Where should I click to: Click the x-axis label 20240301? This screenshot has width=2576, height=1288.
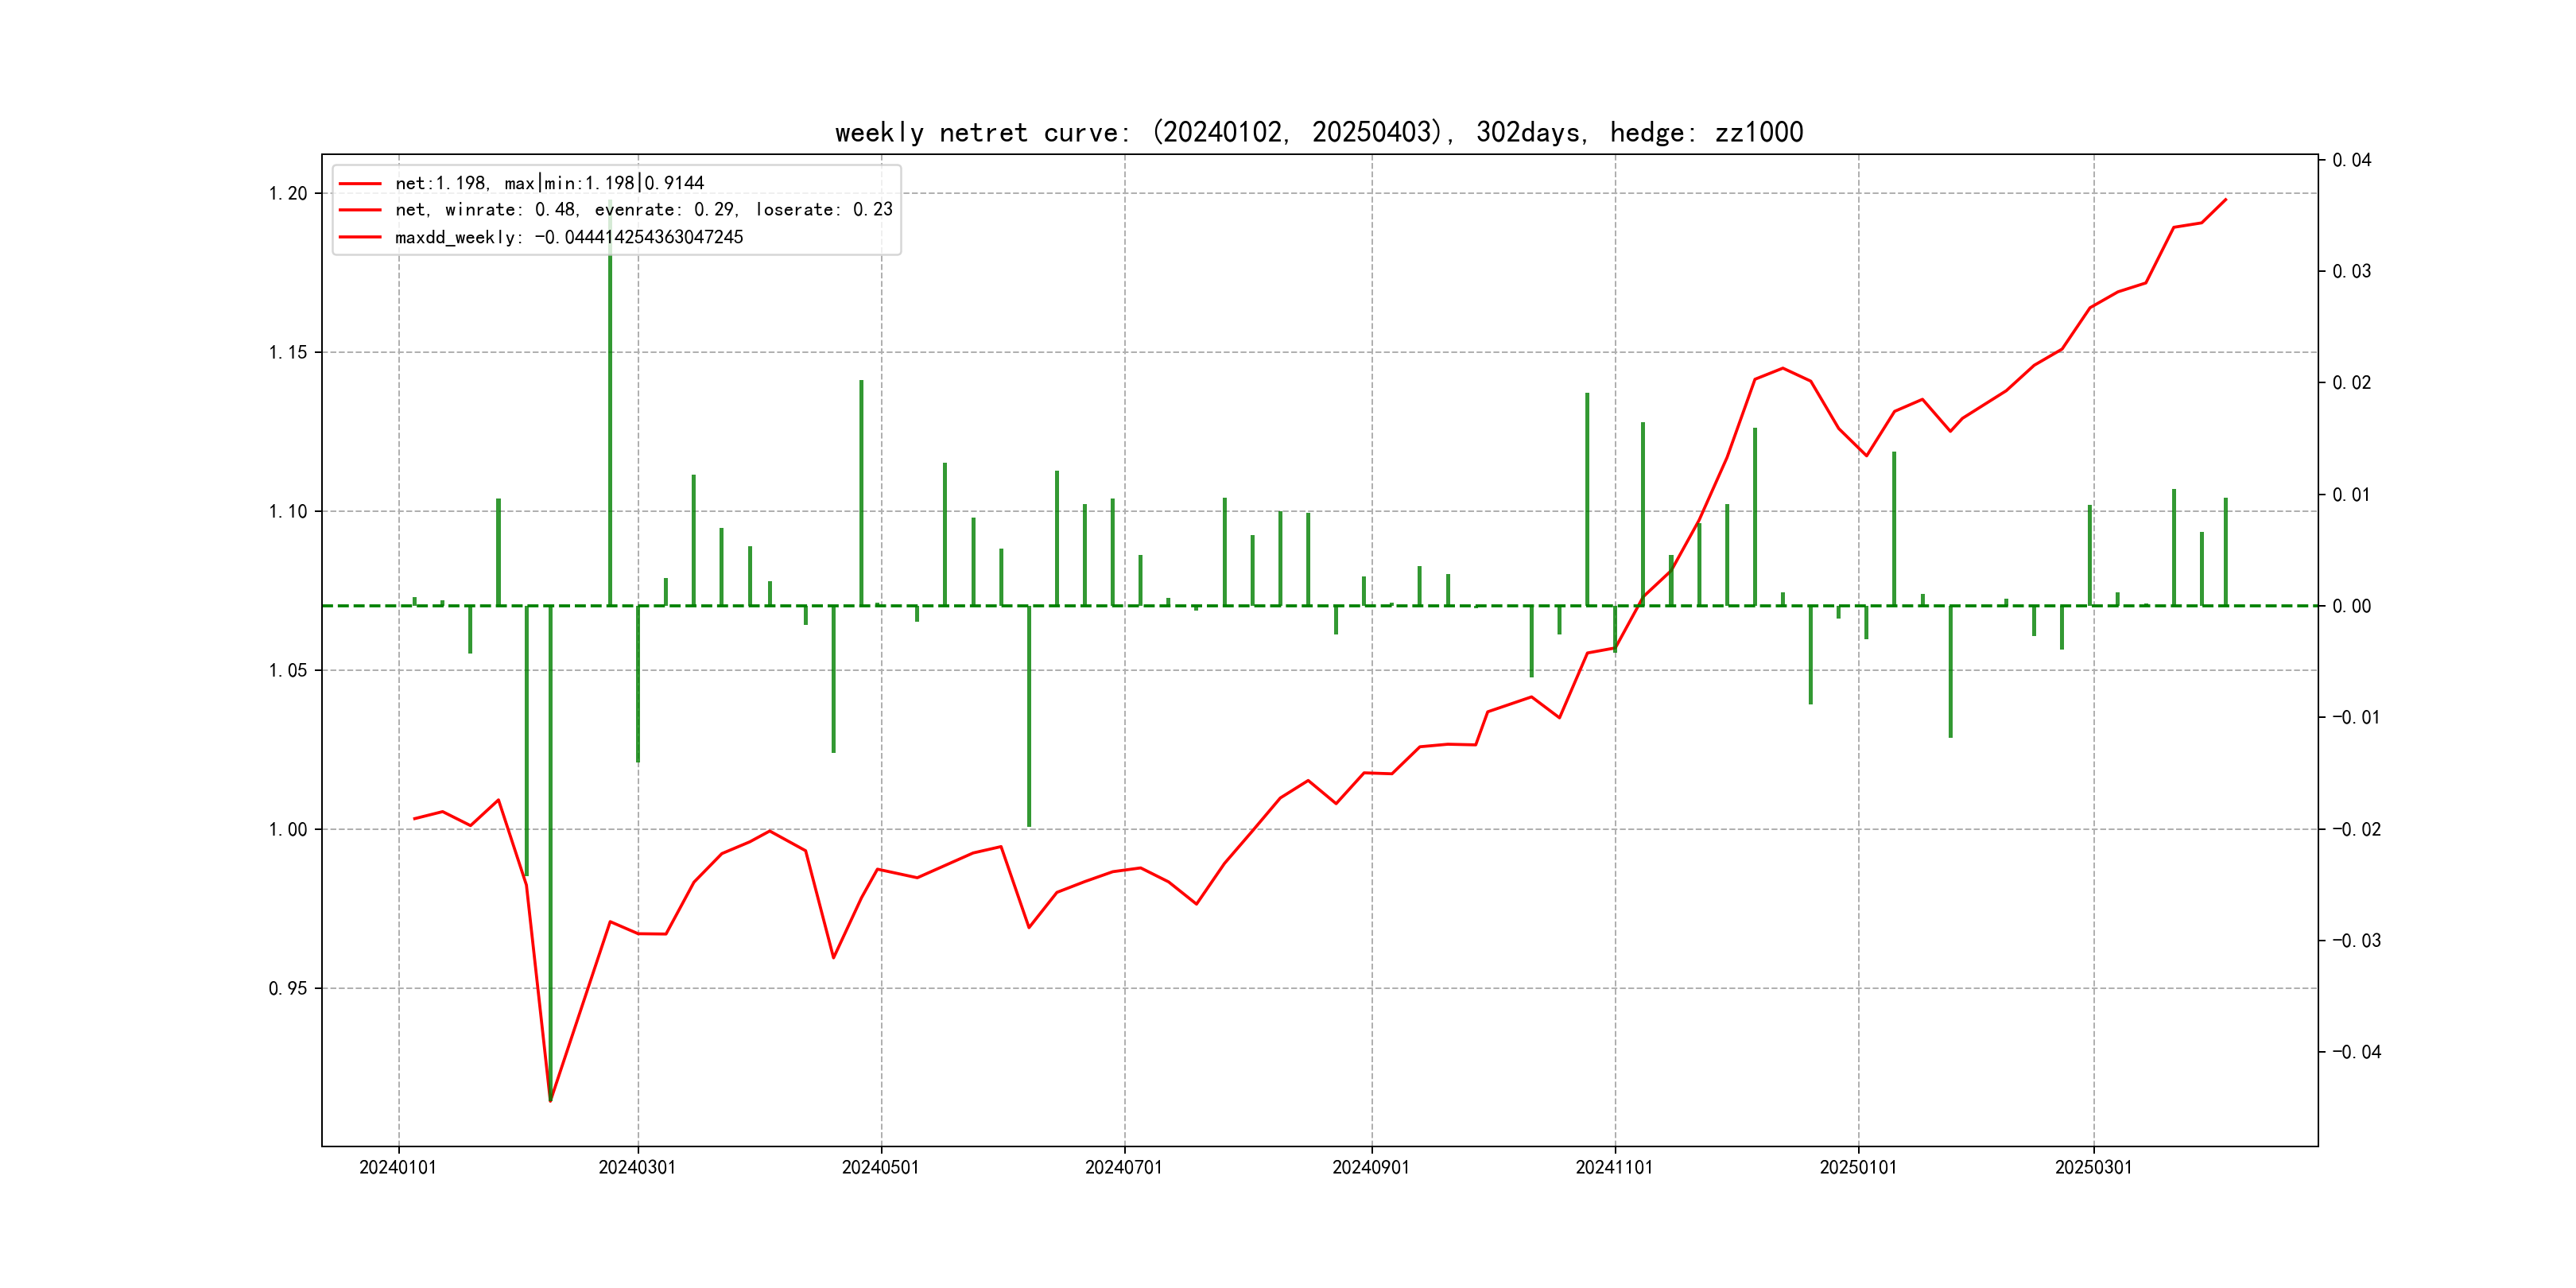click(637, 1168)
